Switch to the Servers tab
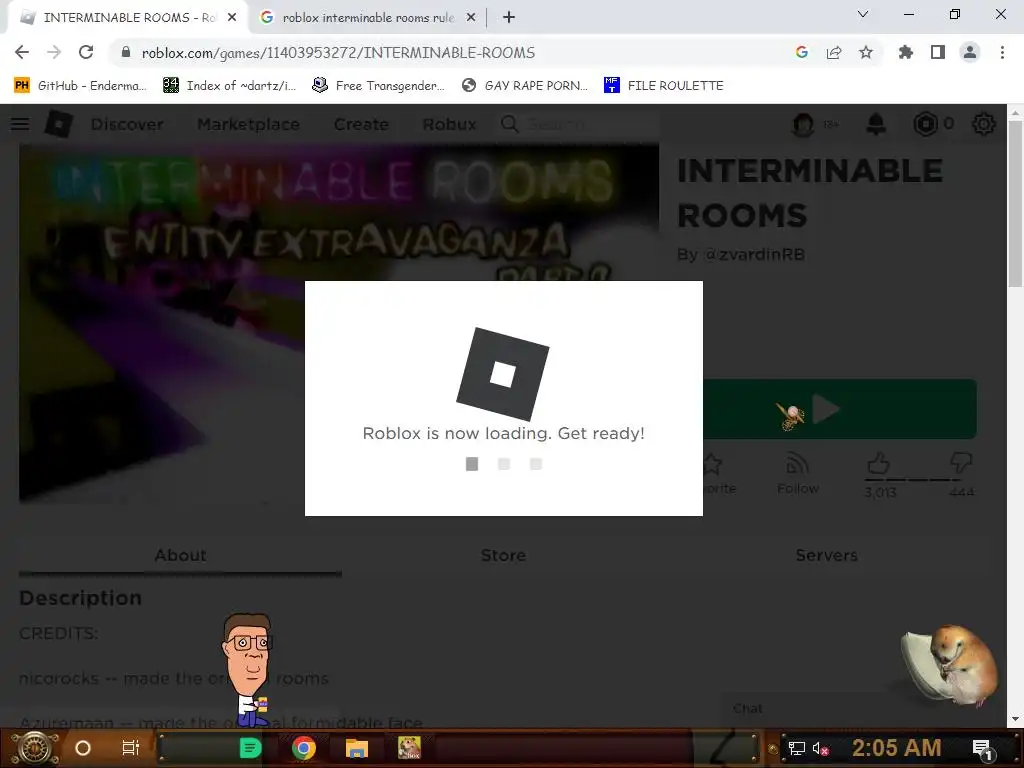The height and width of the screenshot is (768, 1024). tap(826, 555)
